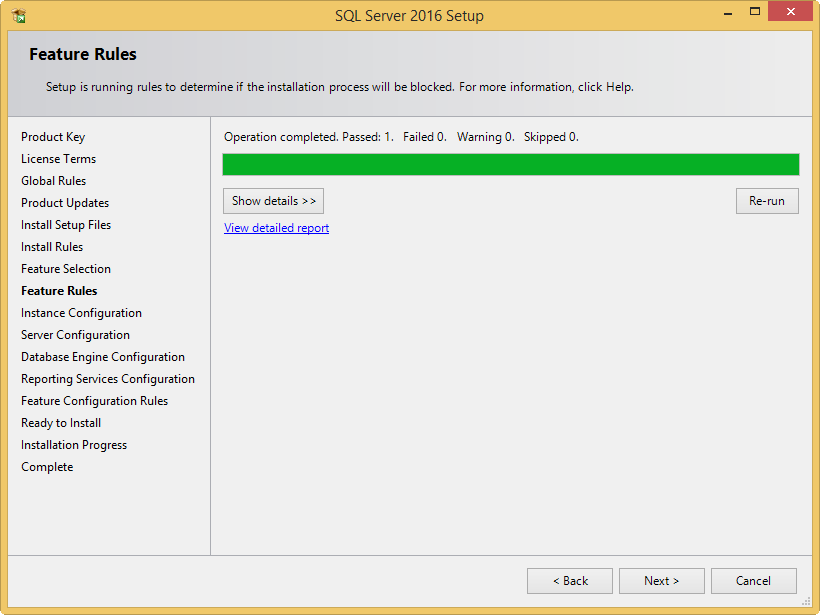
Task: Select Feature Selection step
Action: 66,269
